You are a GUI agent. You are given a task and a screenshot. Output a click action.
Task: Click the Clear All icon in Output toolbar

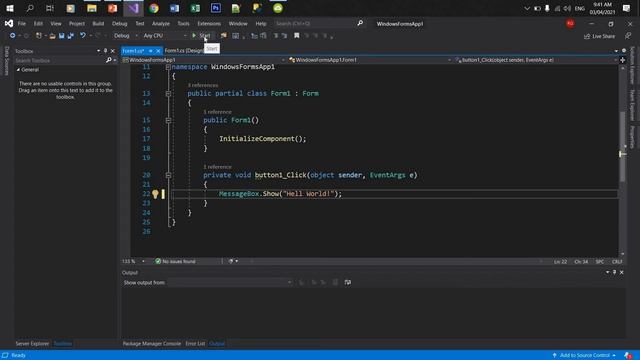335,282
